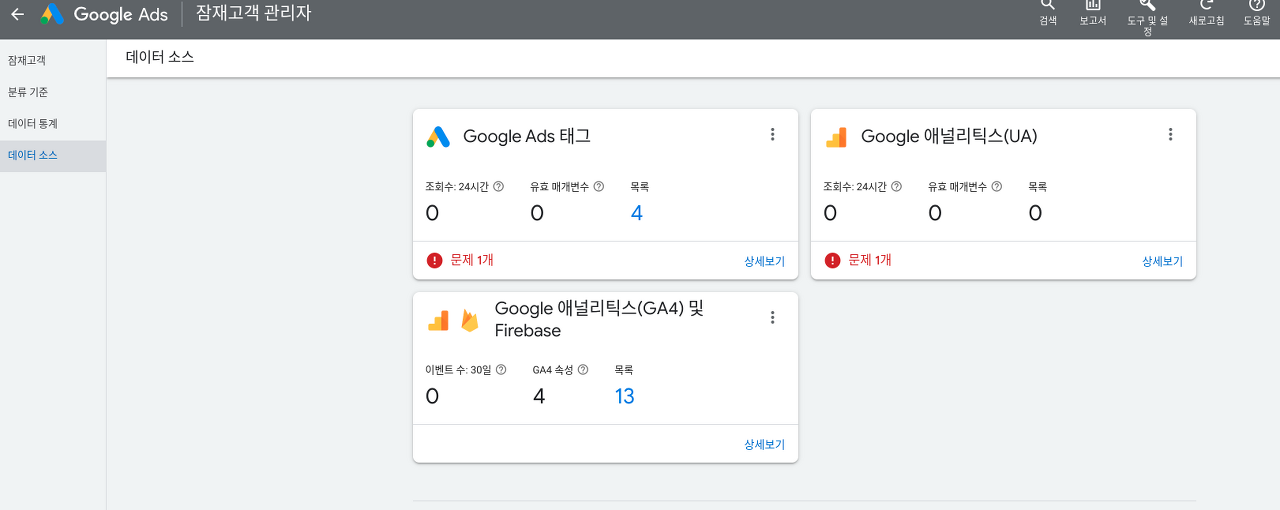Viewport: 1280px width, 510px height.
Task: Click help icon beside 유효 매개변수 on Ads 태그 card
Action: click(x=599, y=187)
